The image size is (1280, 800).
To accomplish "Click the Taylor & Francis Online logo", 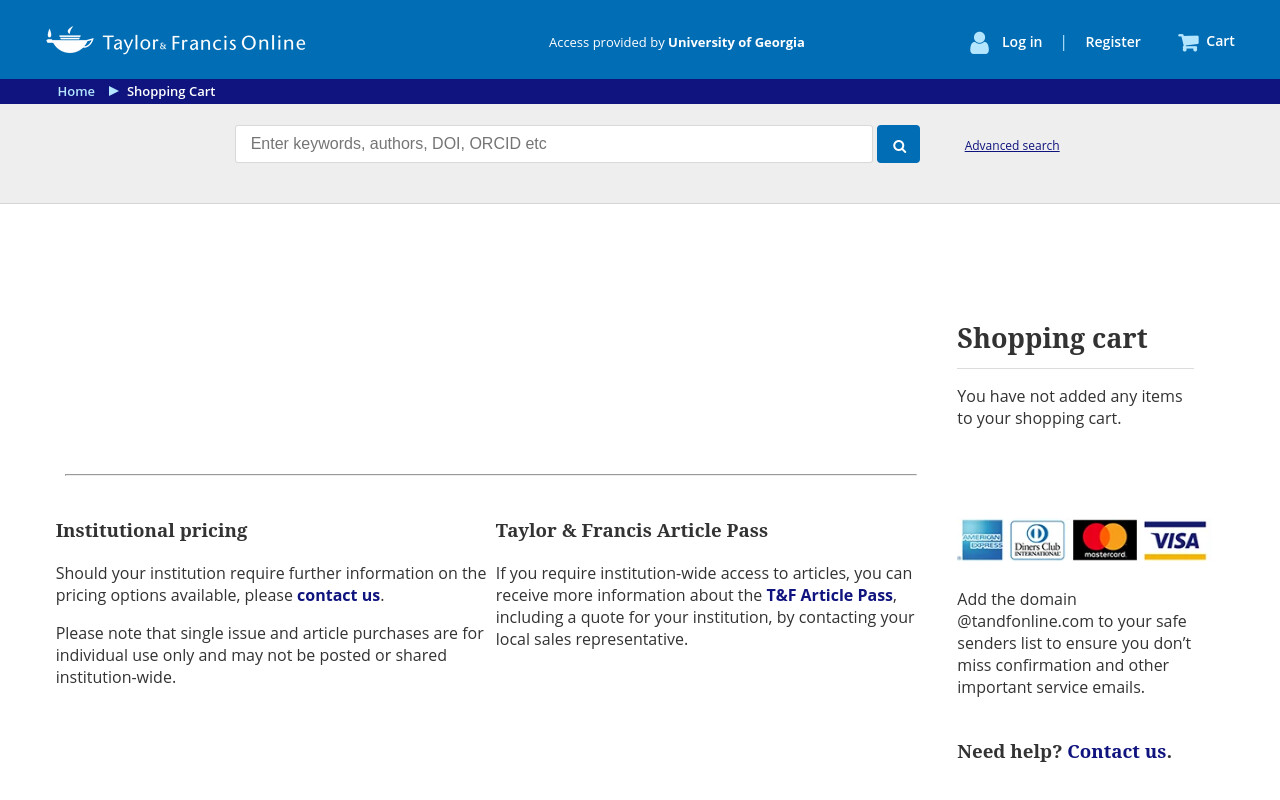I will tap(176, 41).
